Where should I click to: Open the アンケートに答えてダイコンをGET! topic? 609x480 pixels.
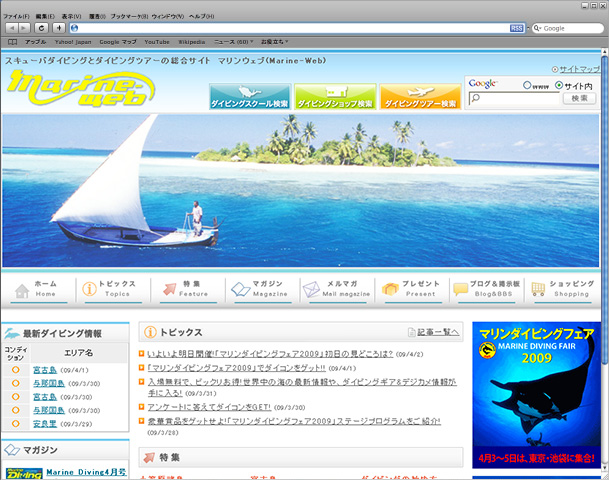tap(209, 407)
